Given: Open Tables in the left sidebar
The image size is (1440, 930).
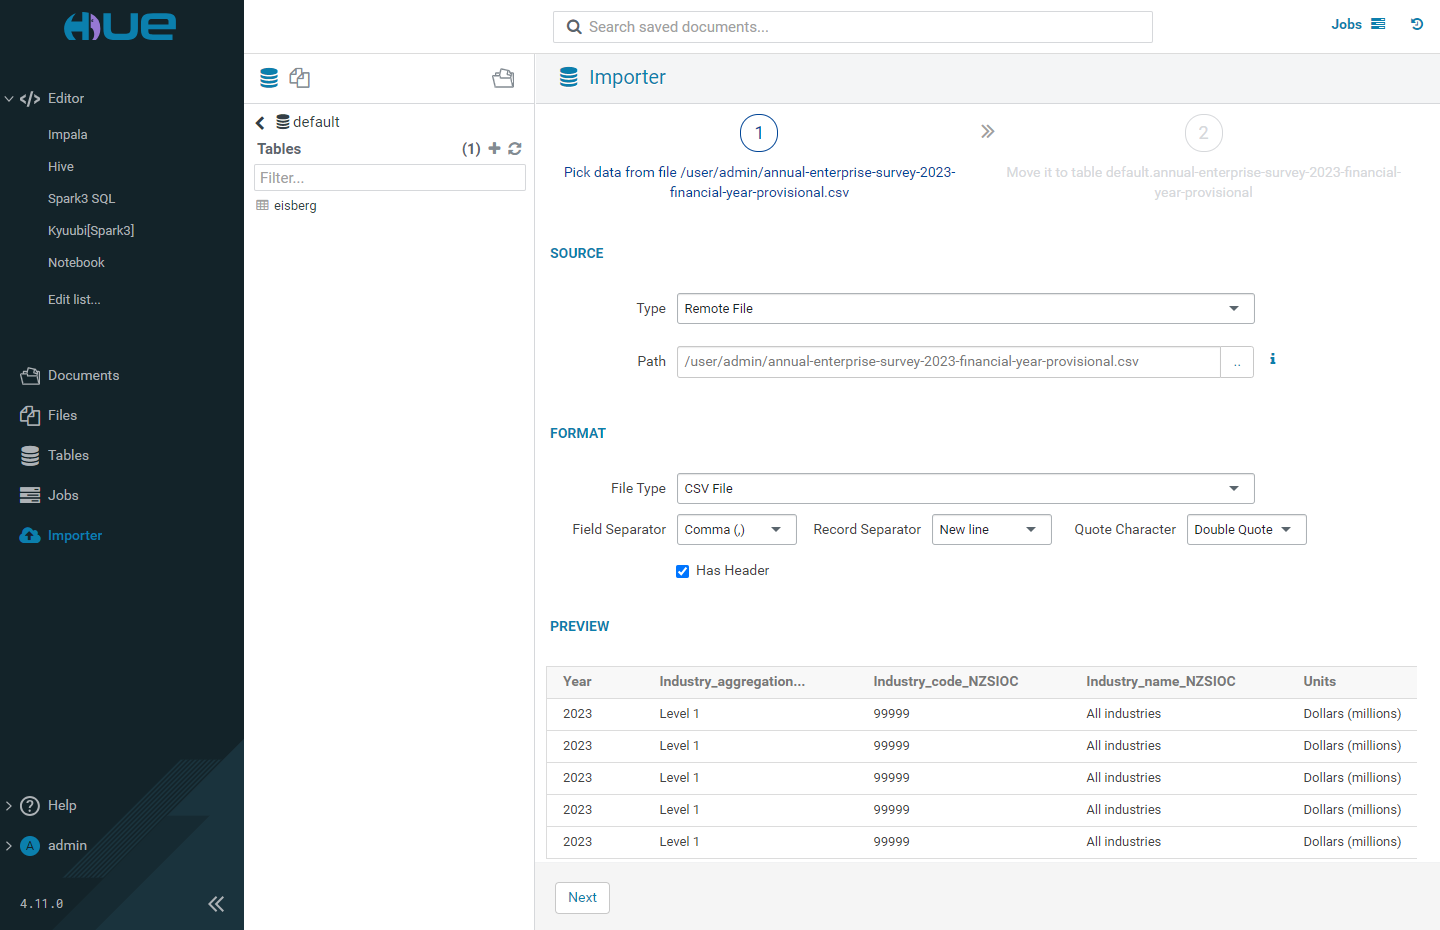Looking at the screenshot, I should point(68,455).
